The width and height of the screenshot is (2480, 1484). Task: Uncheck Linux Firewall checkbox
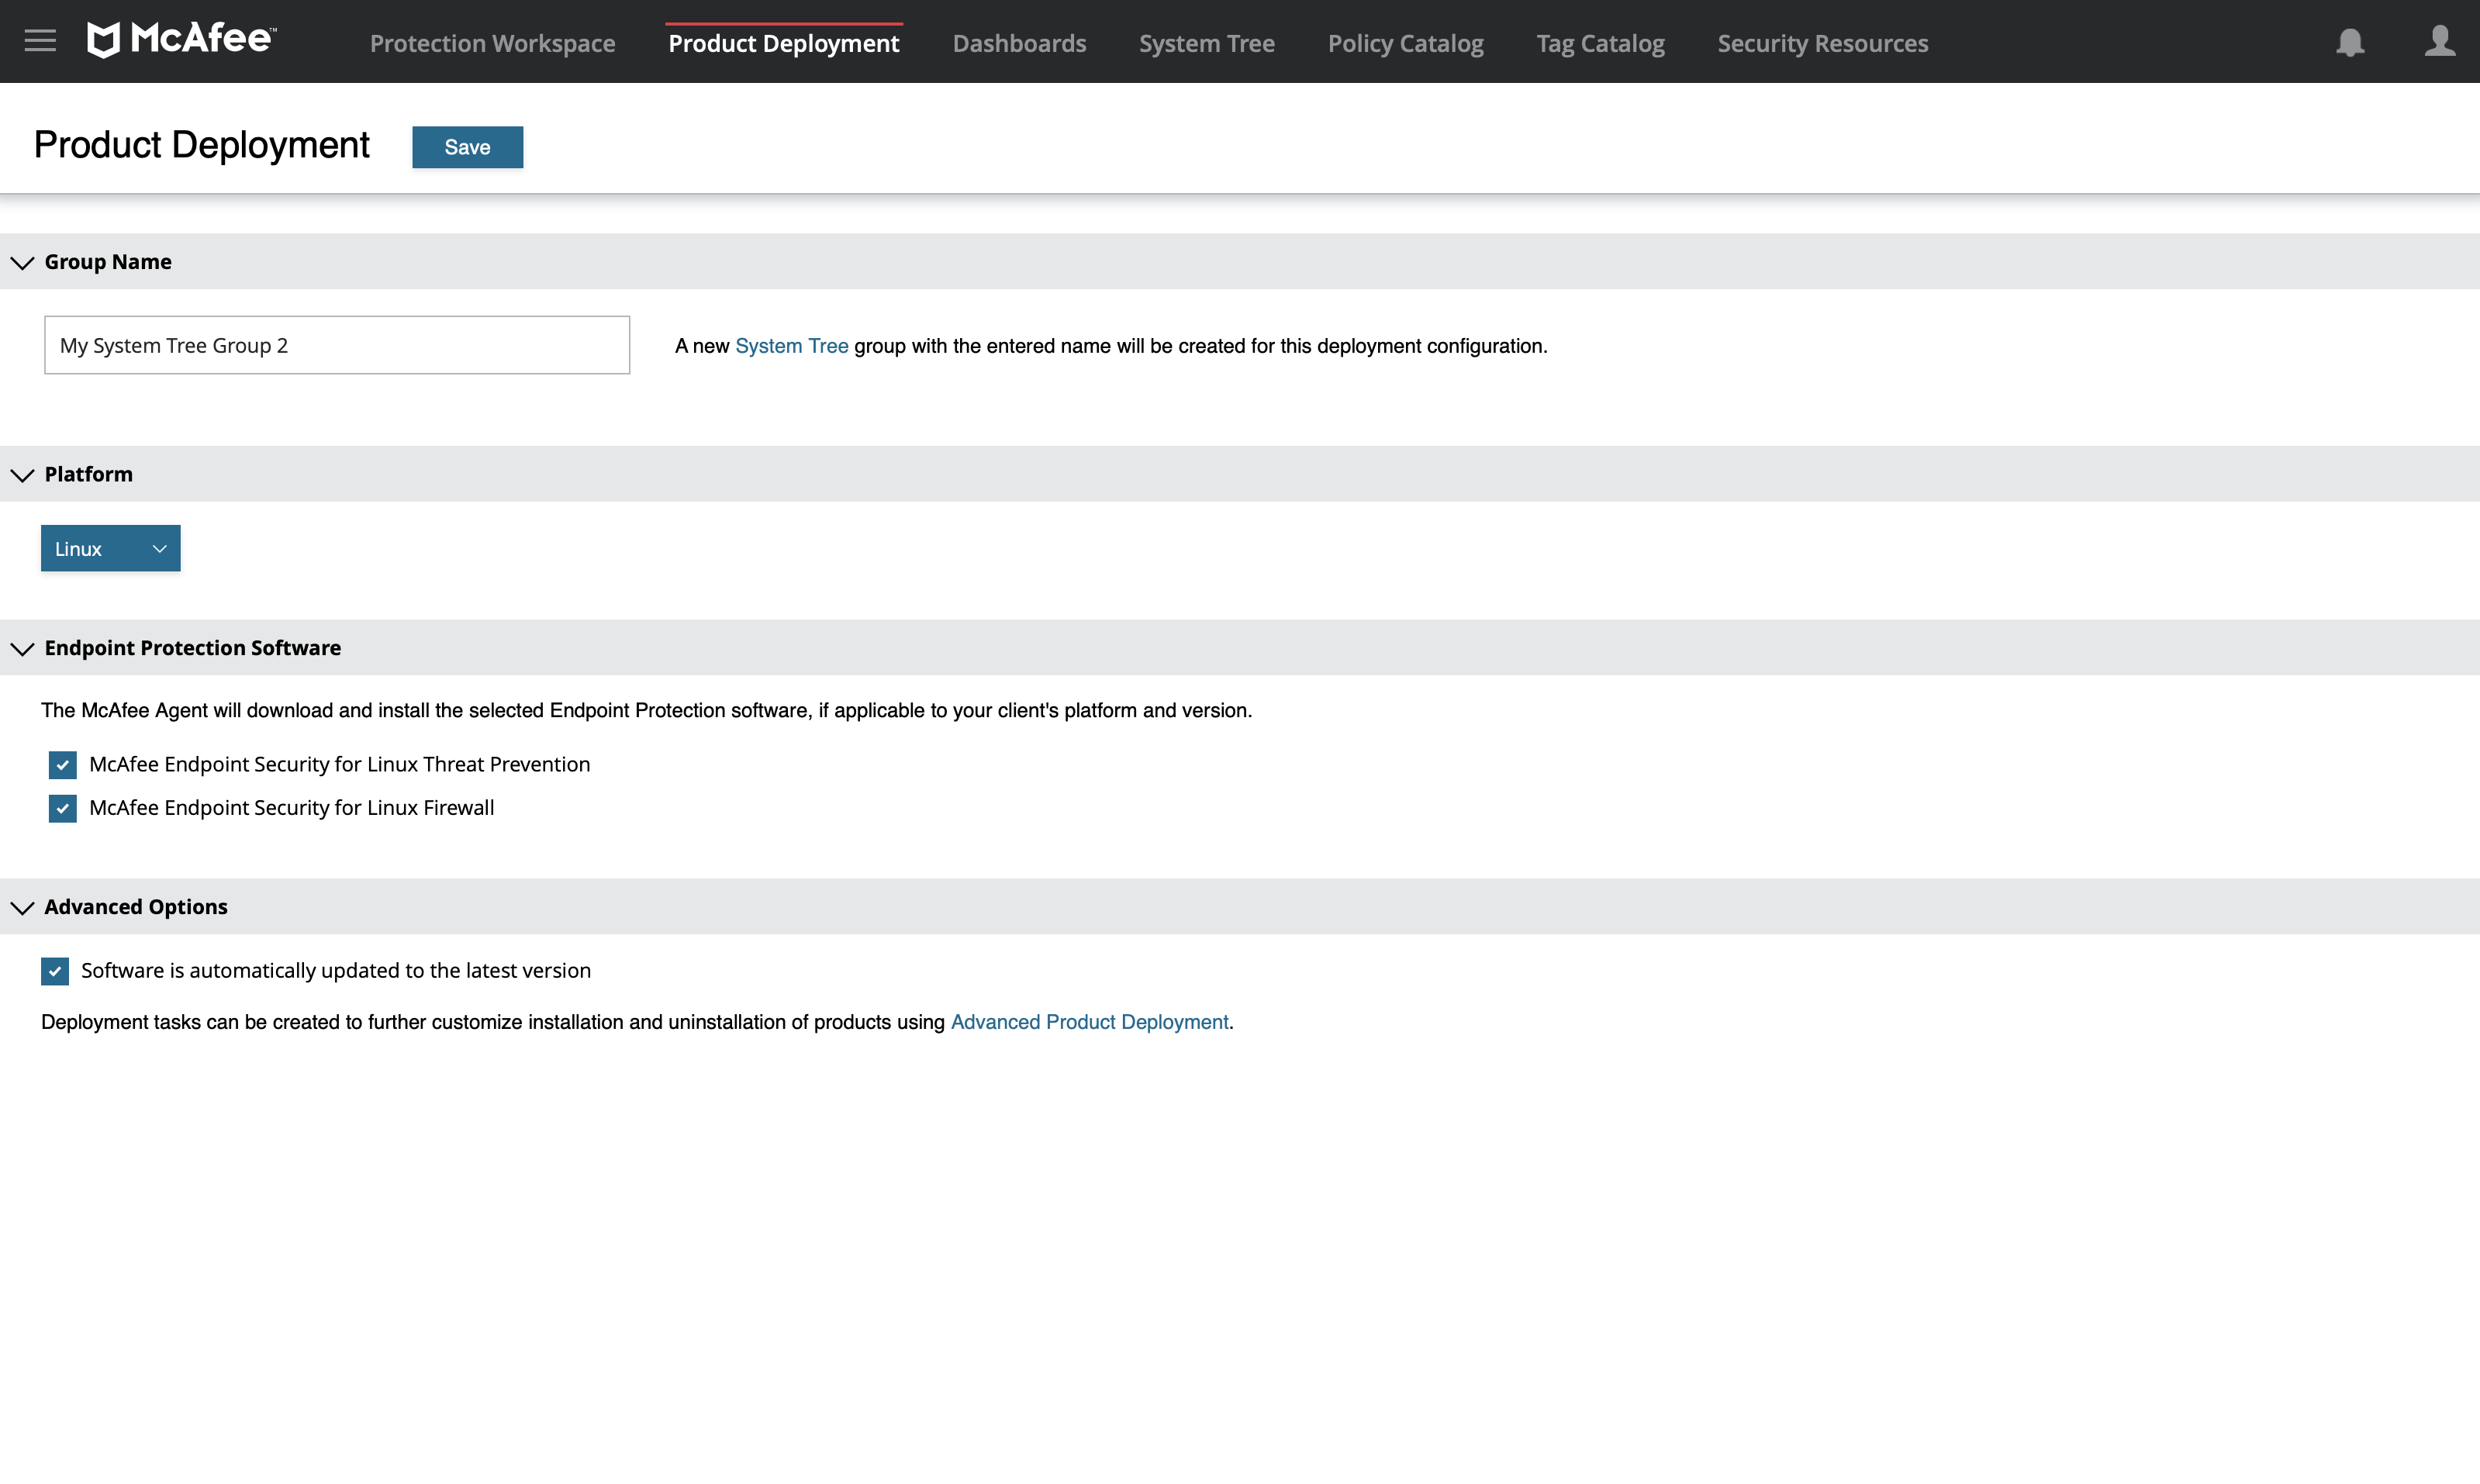pyautogui.click(x=62, y=808)
